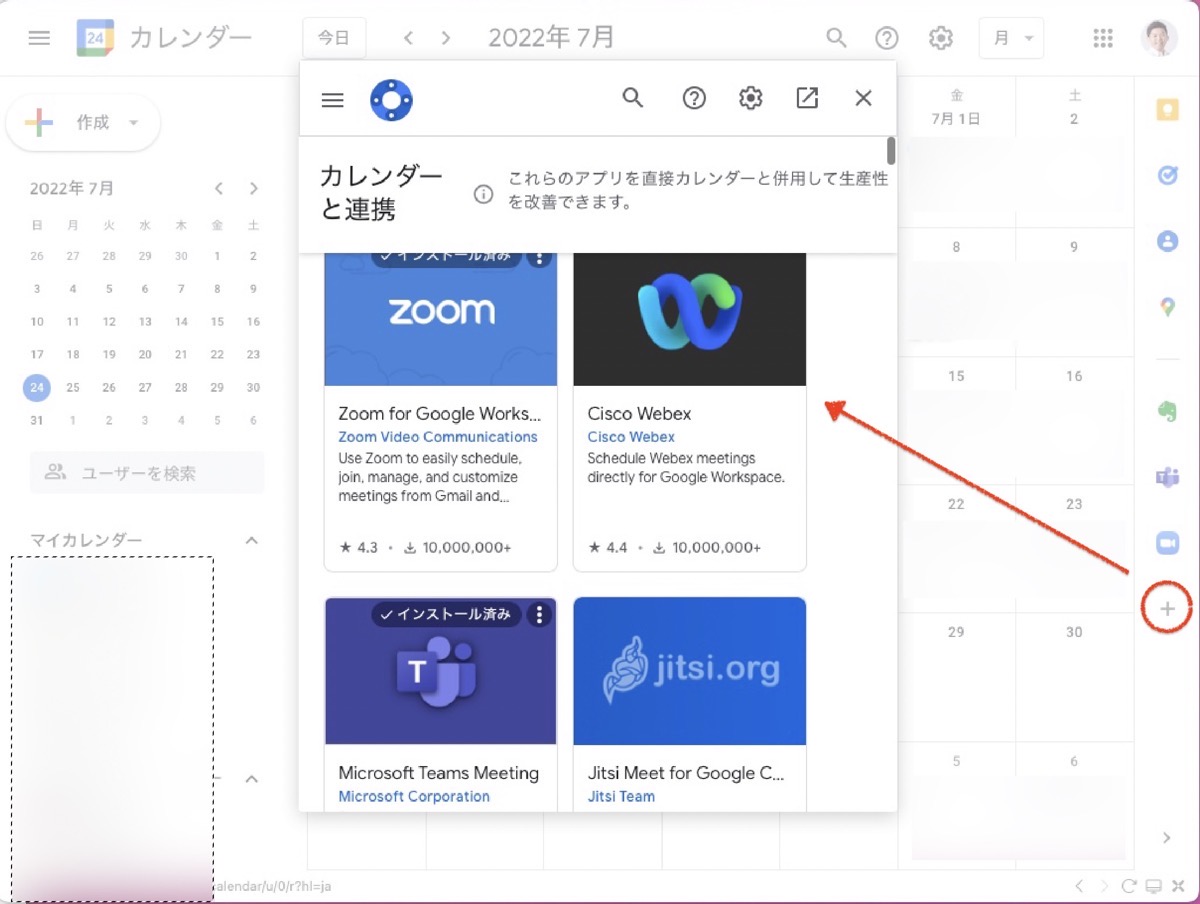Open Google Tasks in side panel
Screen dimensions: 1200x904
click(x=1167, y=175)
